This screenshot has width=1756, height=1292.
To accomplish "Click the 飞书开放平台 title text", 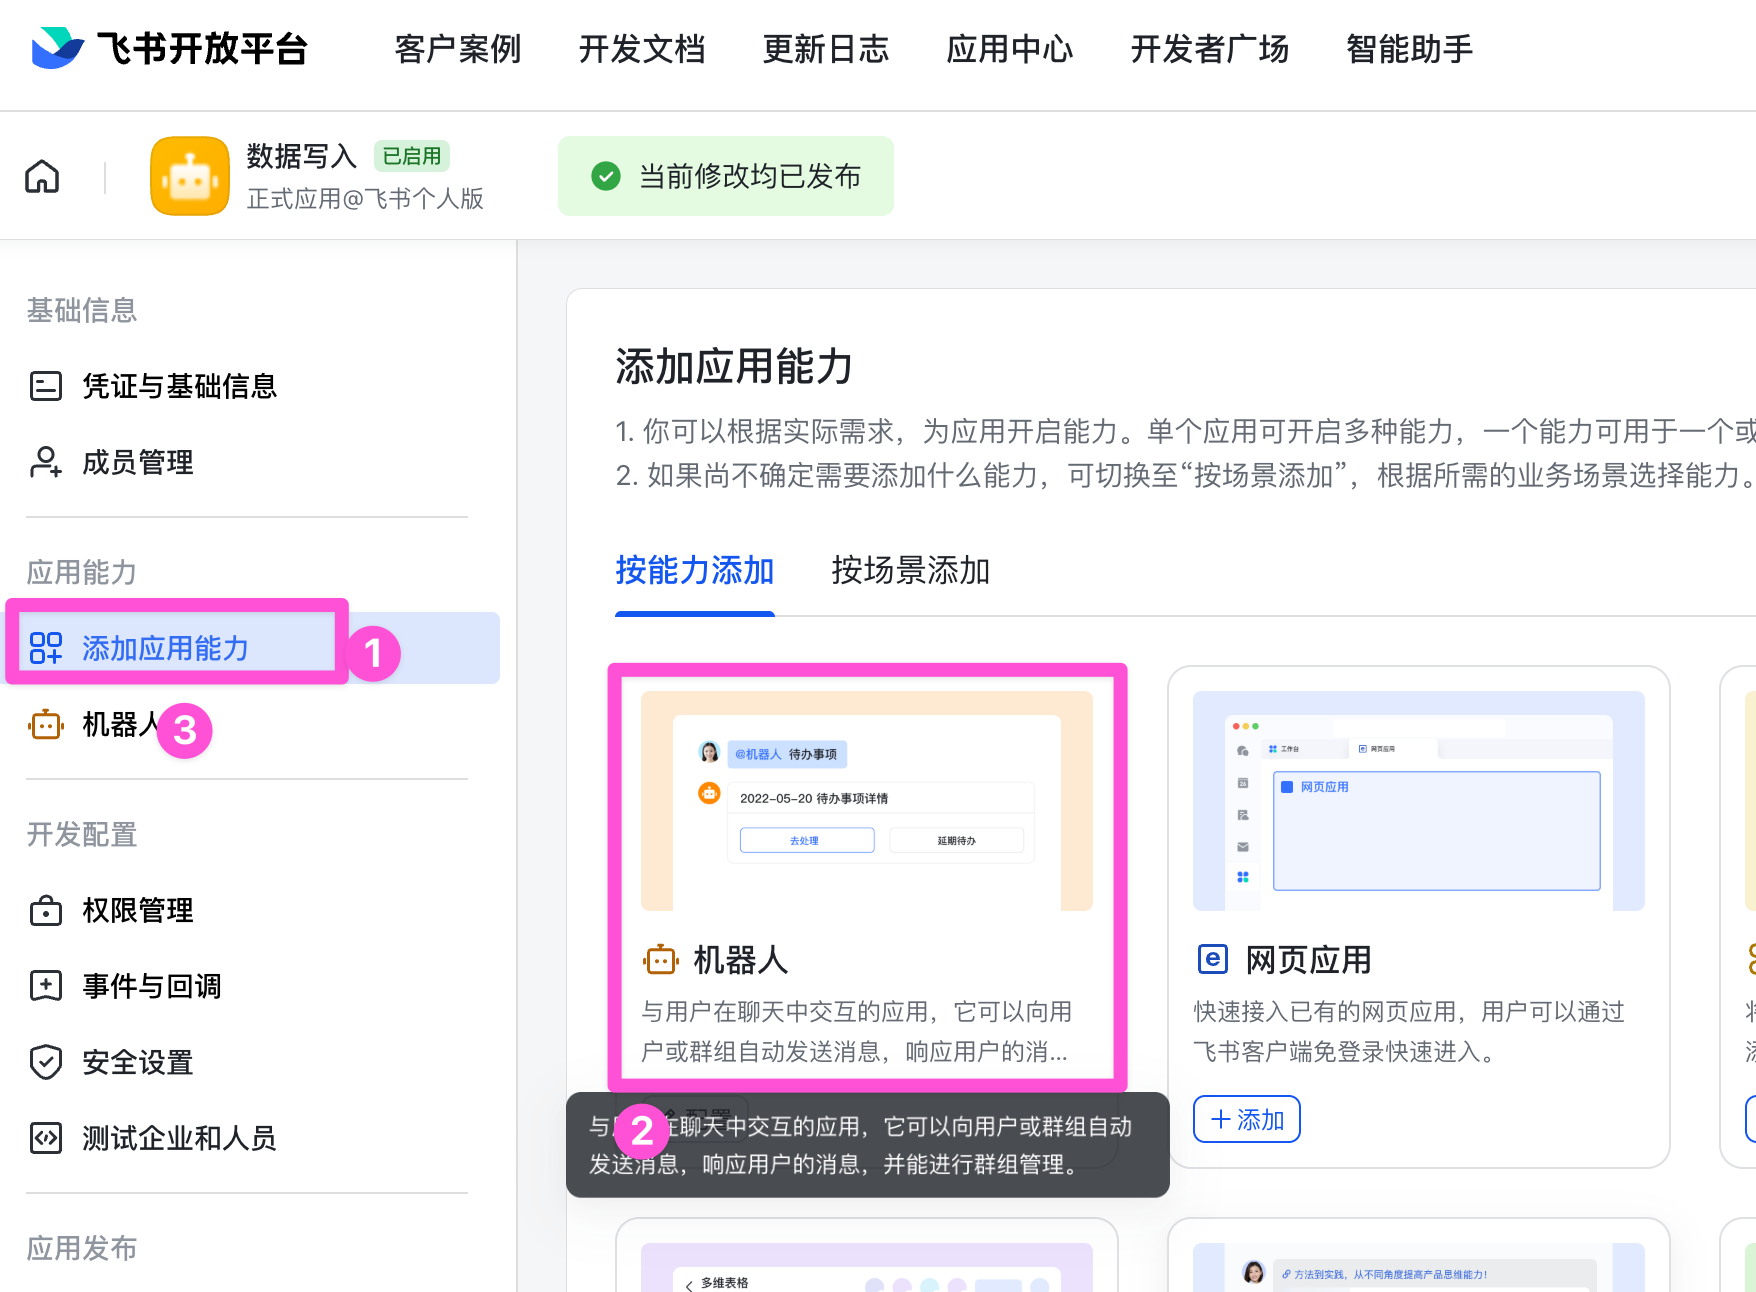I will pos(202,48).
